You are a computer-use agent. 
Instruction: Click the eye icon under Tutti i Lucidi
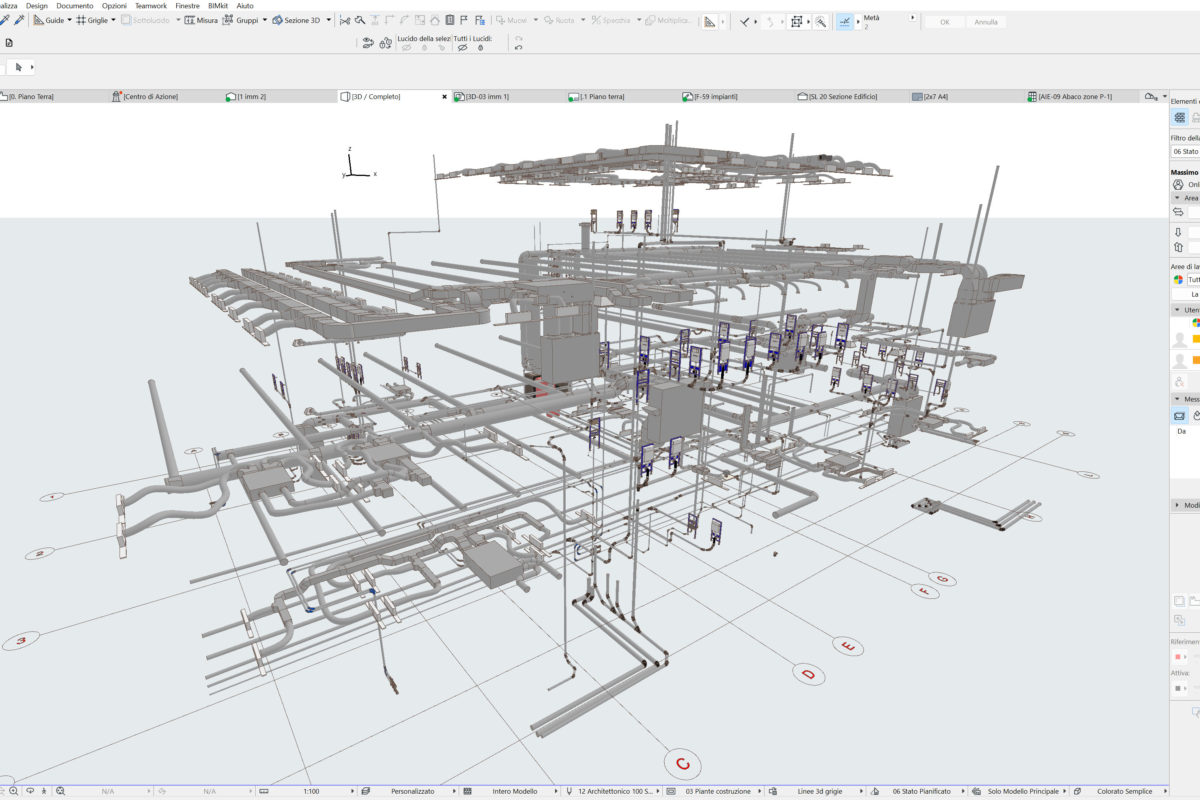pos(463,47)
